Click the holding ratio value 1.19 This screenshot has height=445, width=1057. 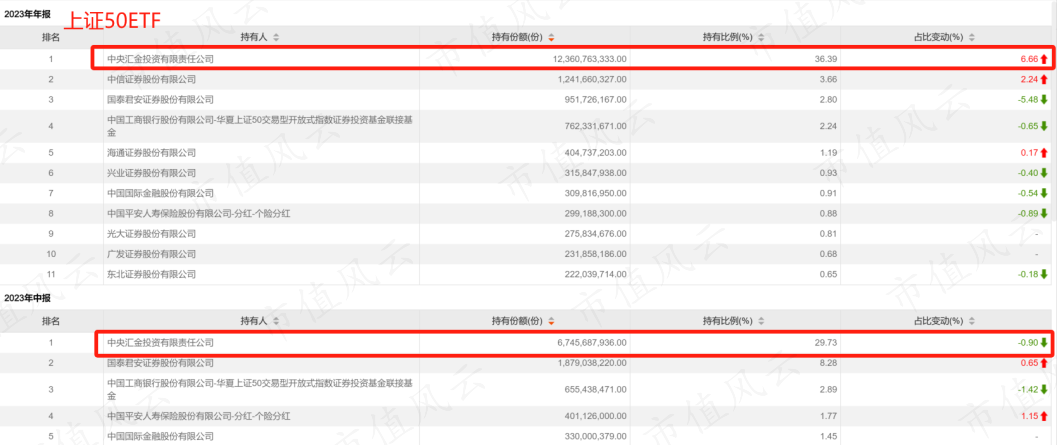[828, 153]
